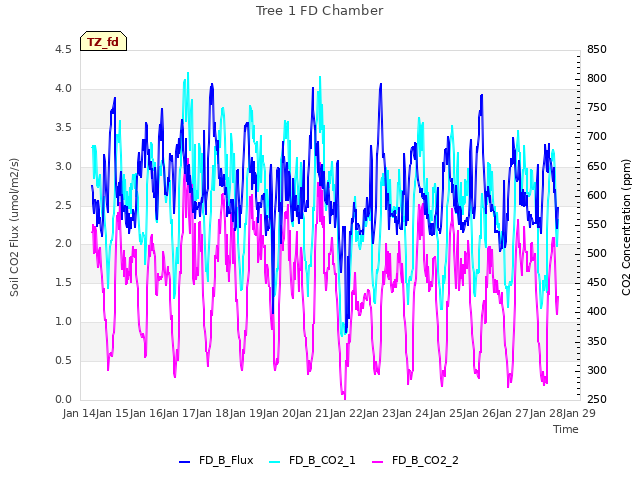Click the 3.5 left axis tick label

63,127
